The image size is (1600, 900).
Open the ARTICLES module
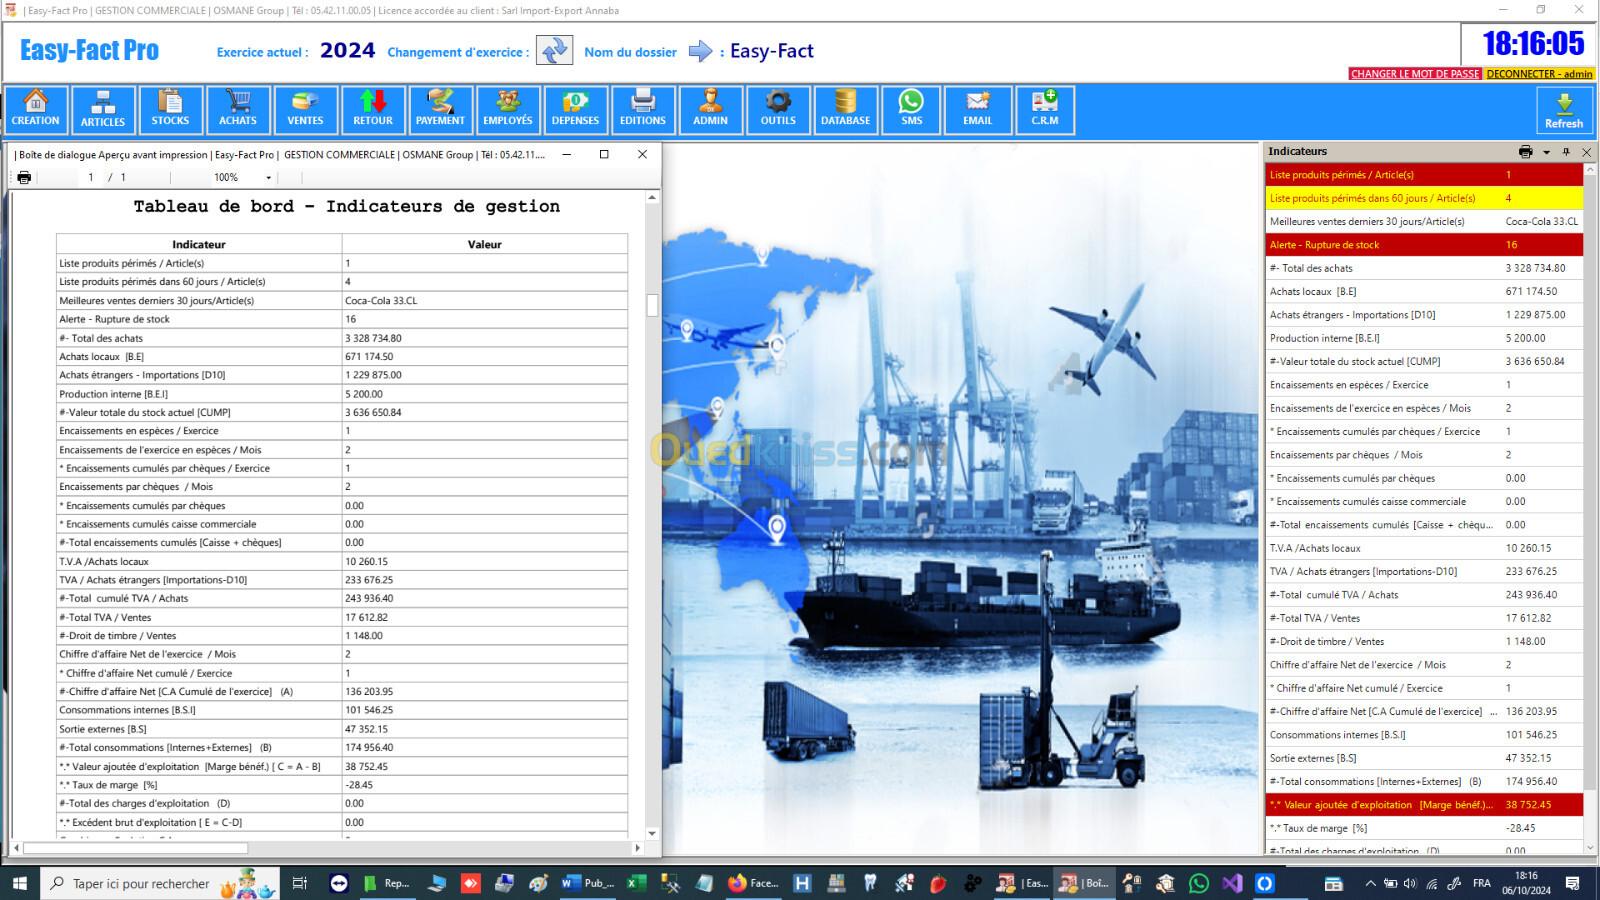coord(103,109)
